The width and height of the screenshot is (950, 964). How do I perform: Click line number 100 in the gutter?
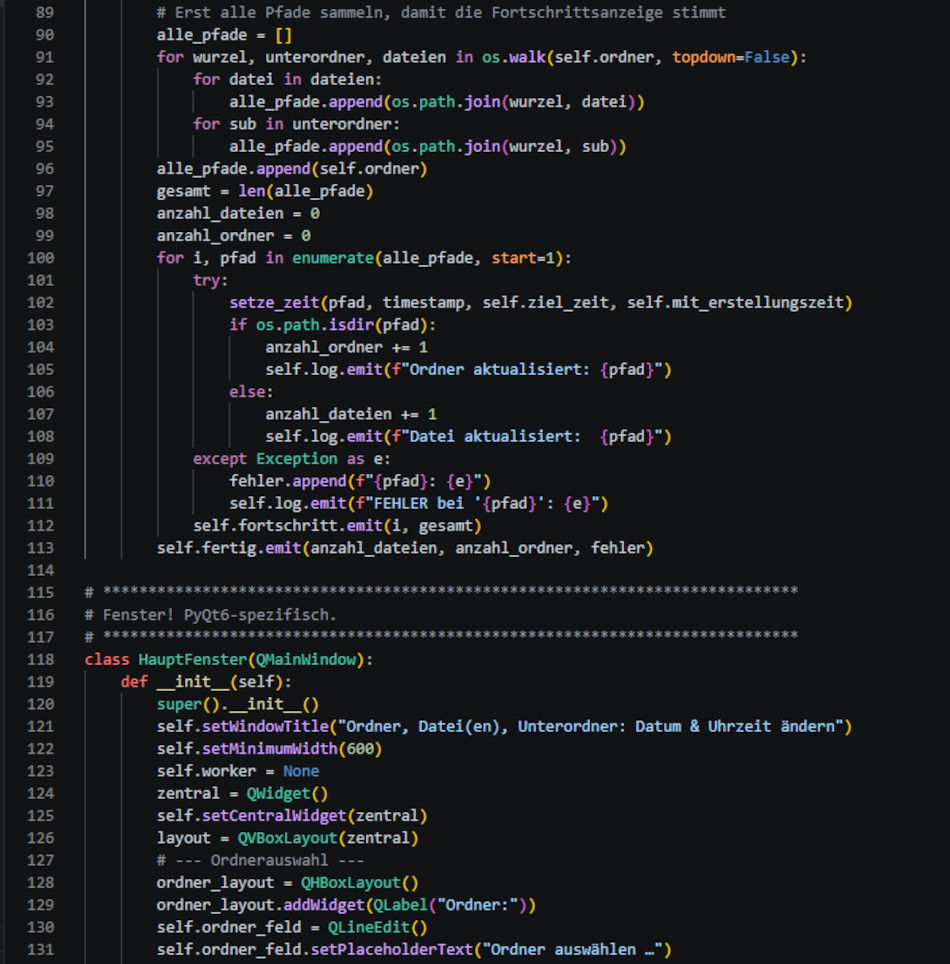[41, 258]
